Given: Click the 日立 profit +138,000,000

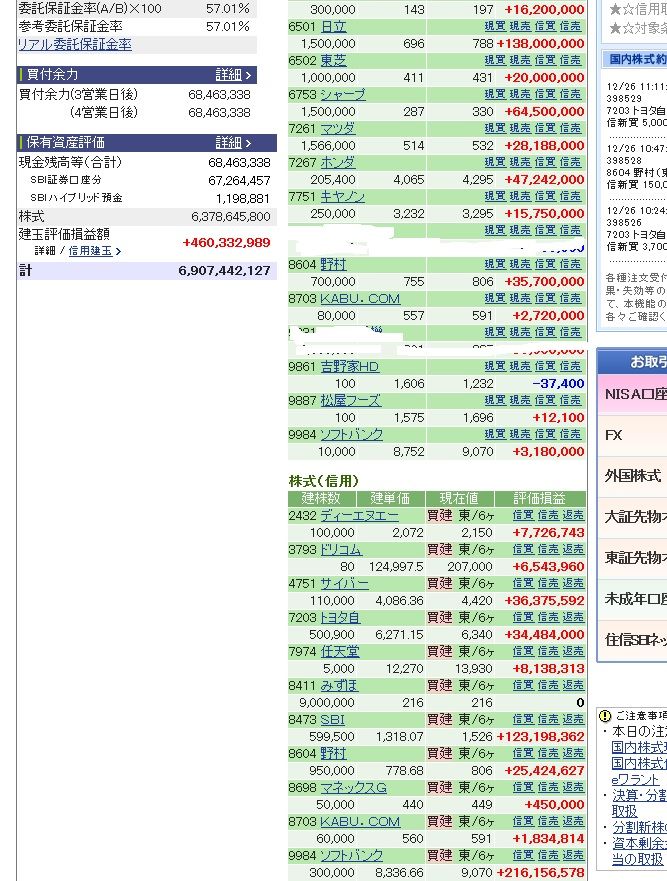Looking at the screenshot, I should [541, 44].
